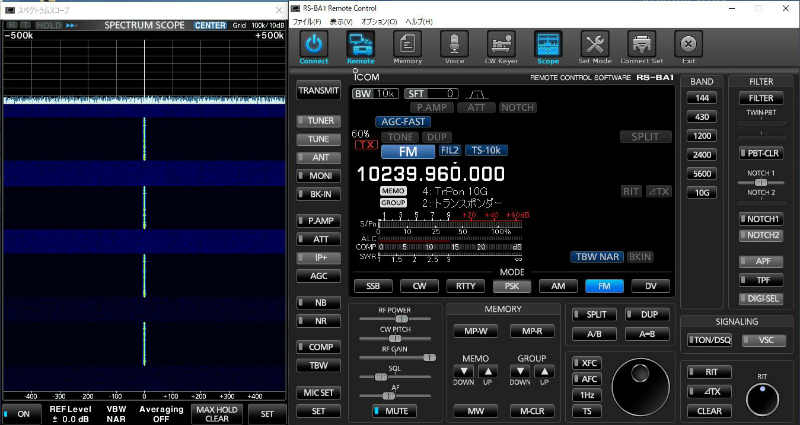This screenshot has width=800, height=425.
Task: Click the TRANSMIT button
Action: (x=319, y=91)
